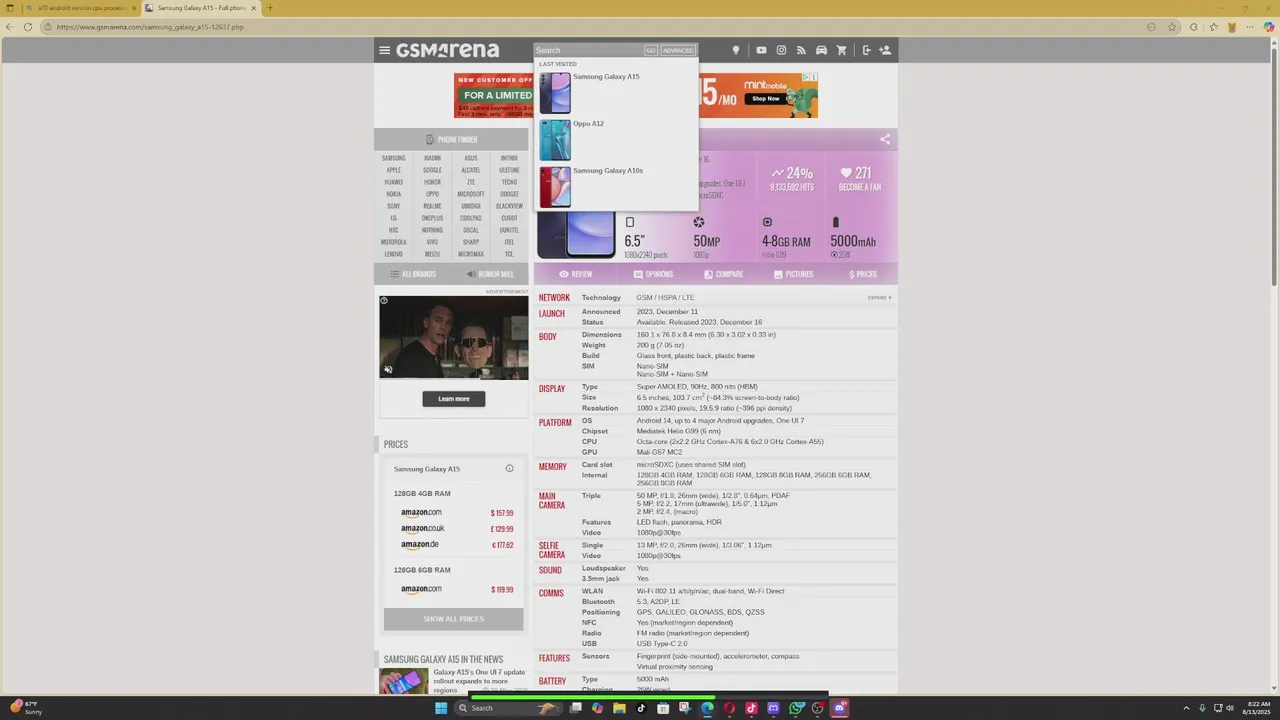Click the GSMArena logo
The height and width of the screenshot is (720, 1280).
pyautogui.click(x=447, y=50)
